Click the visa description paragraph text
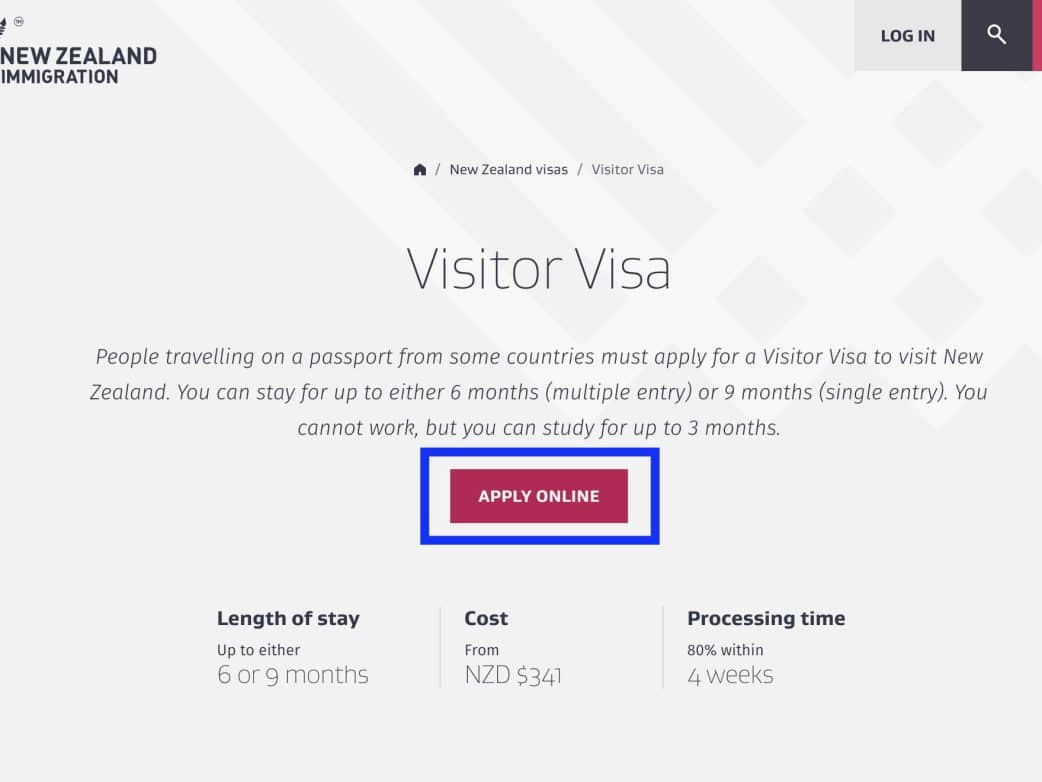Viewport: 1042px width, 782px height. pos(538,392)
